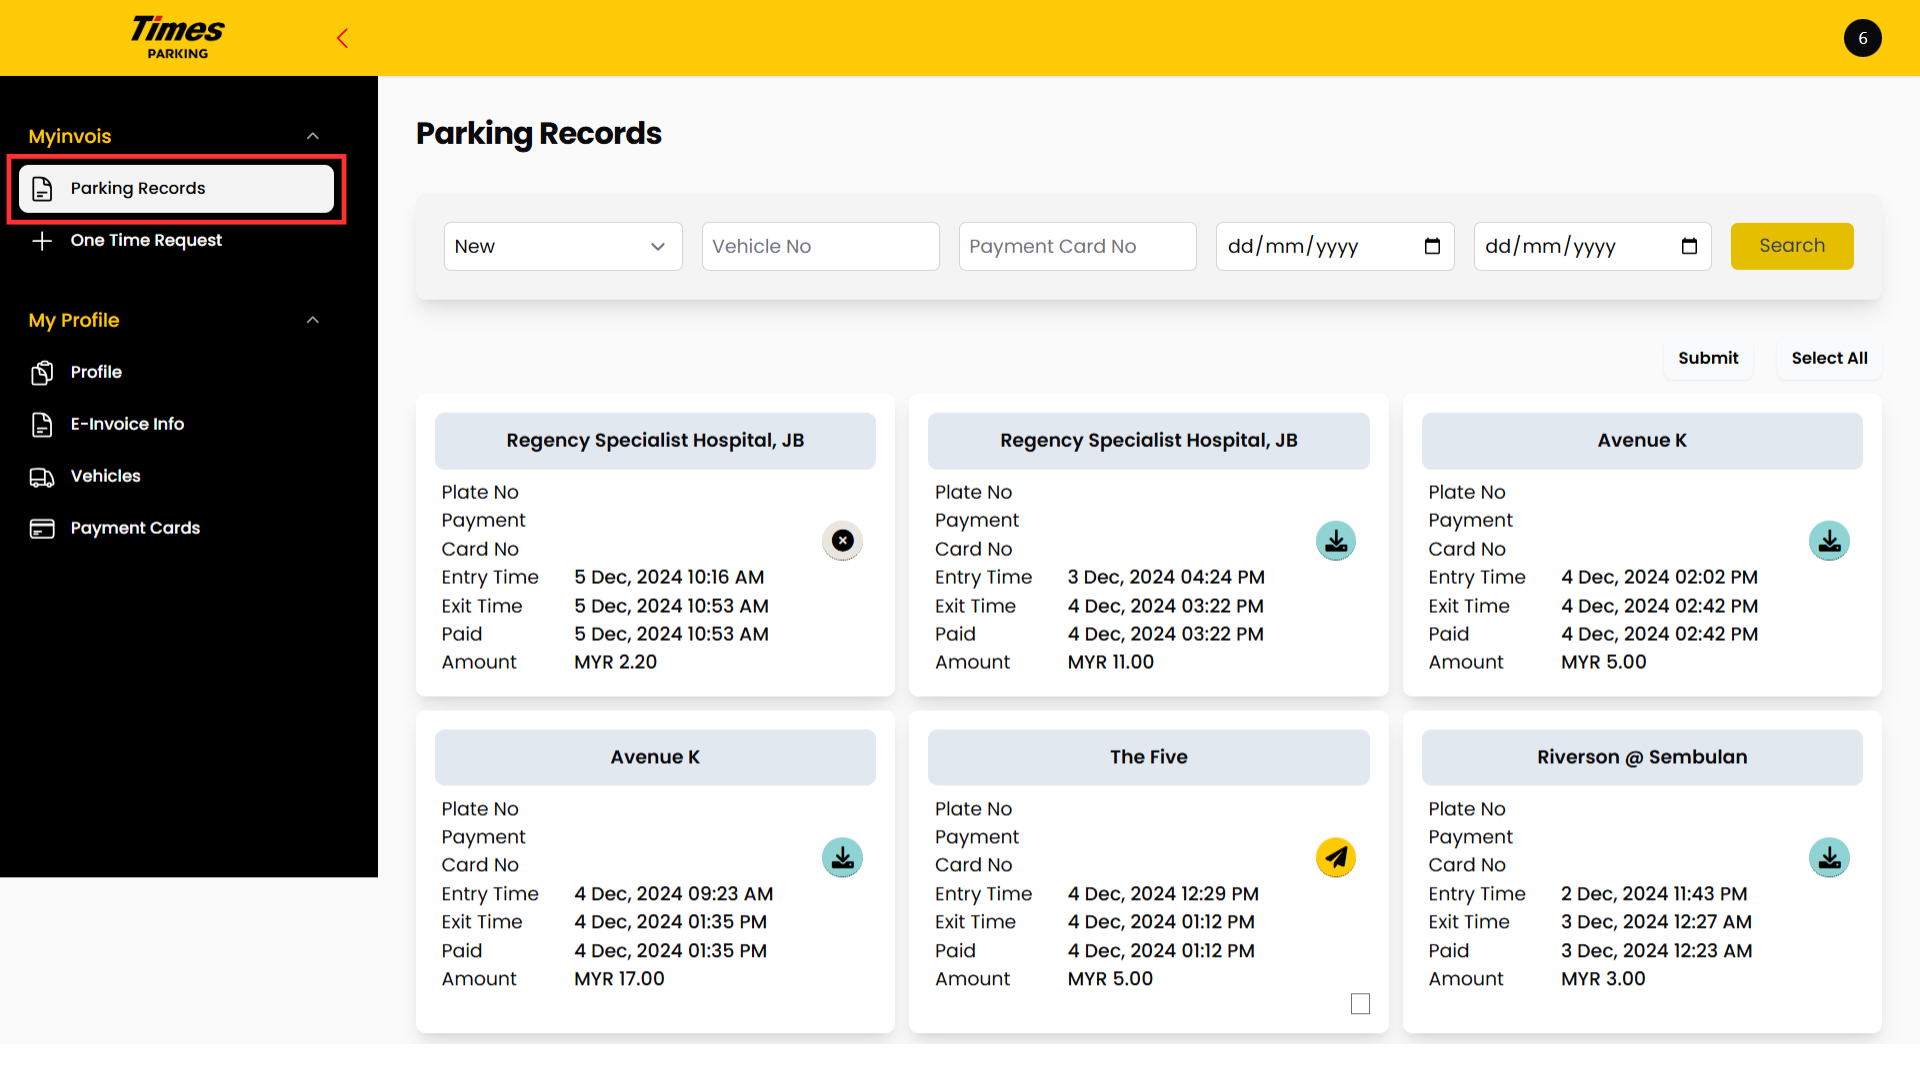The height and width of the screenshot is (1080, 1920).
Task: Click cancel icon on MYR 2.20 record
Action: tap(843, 541)
